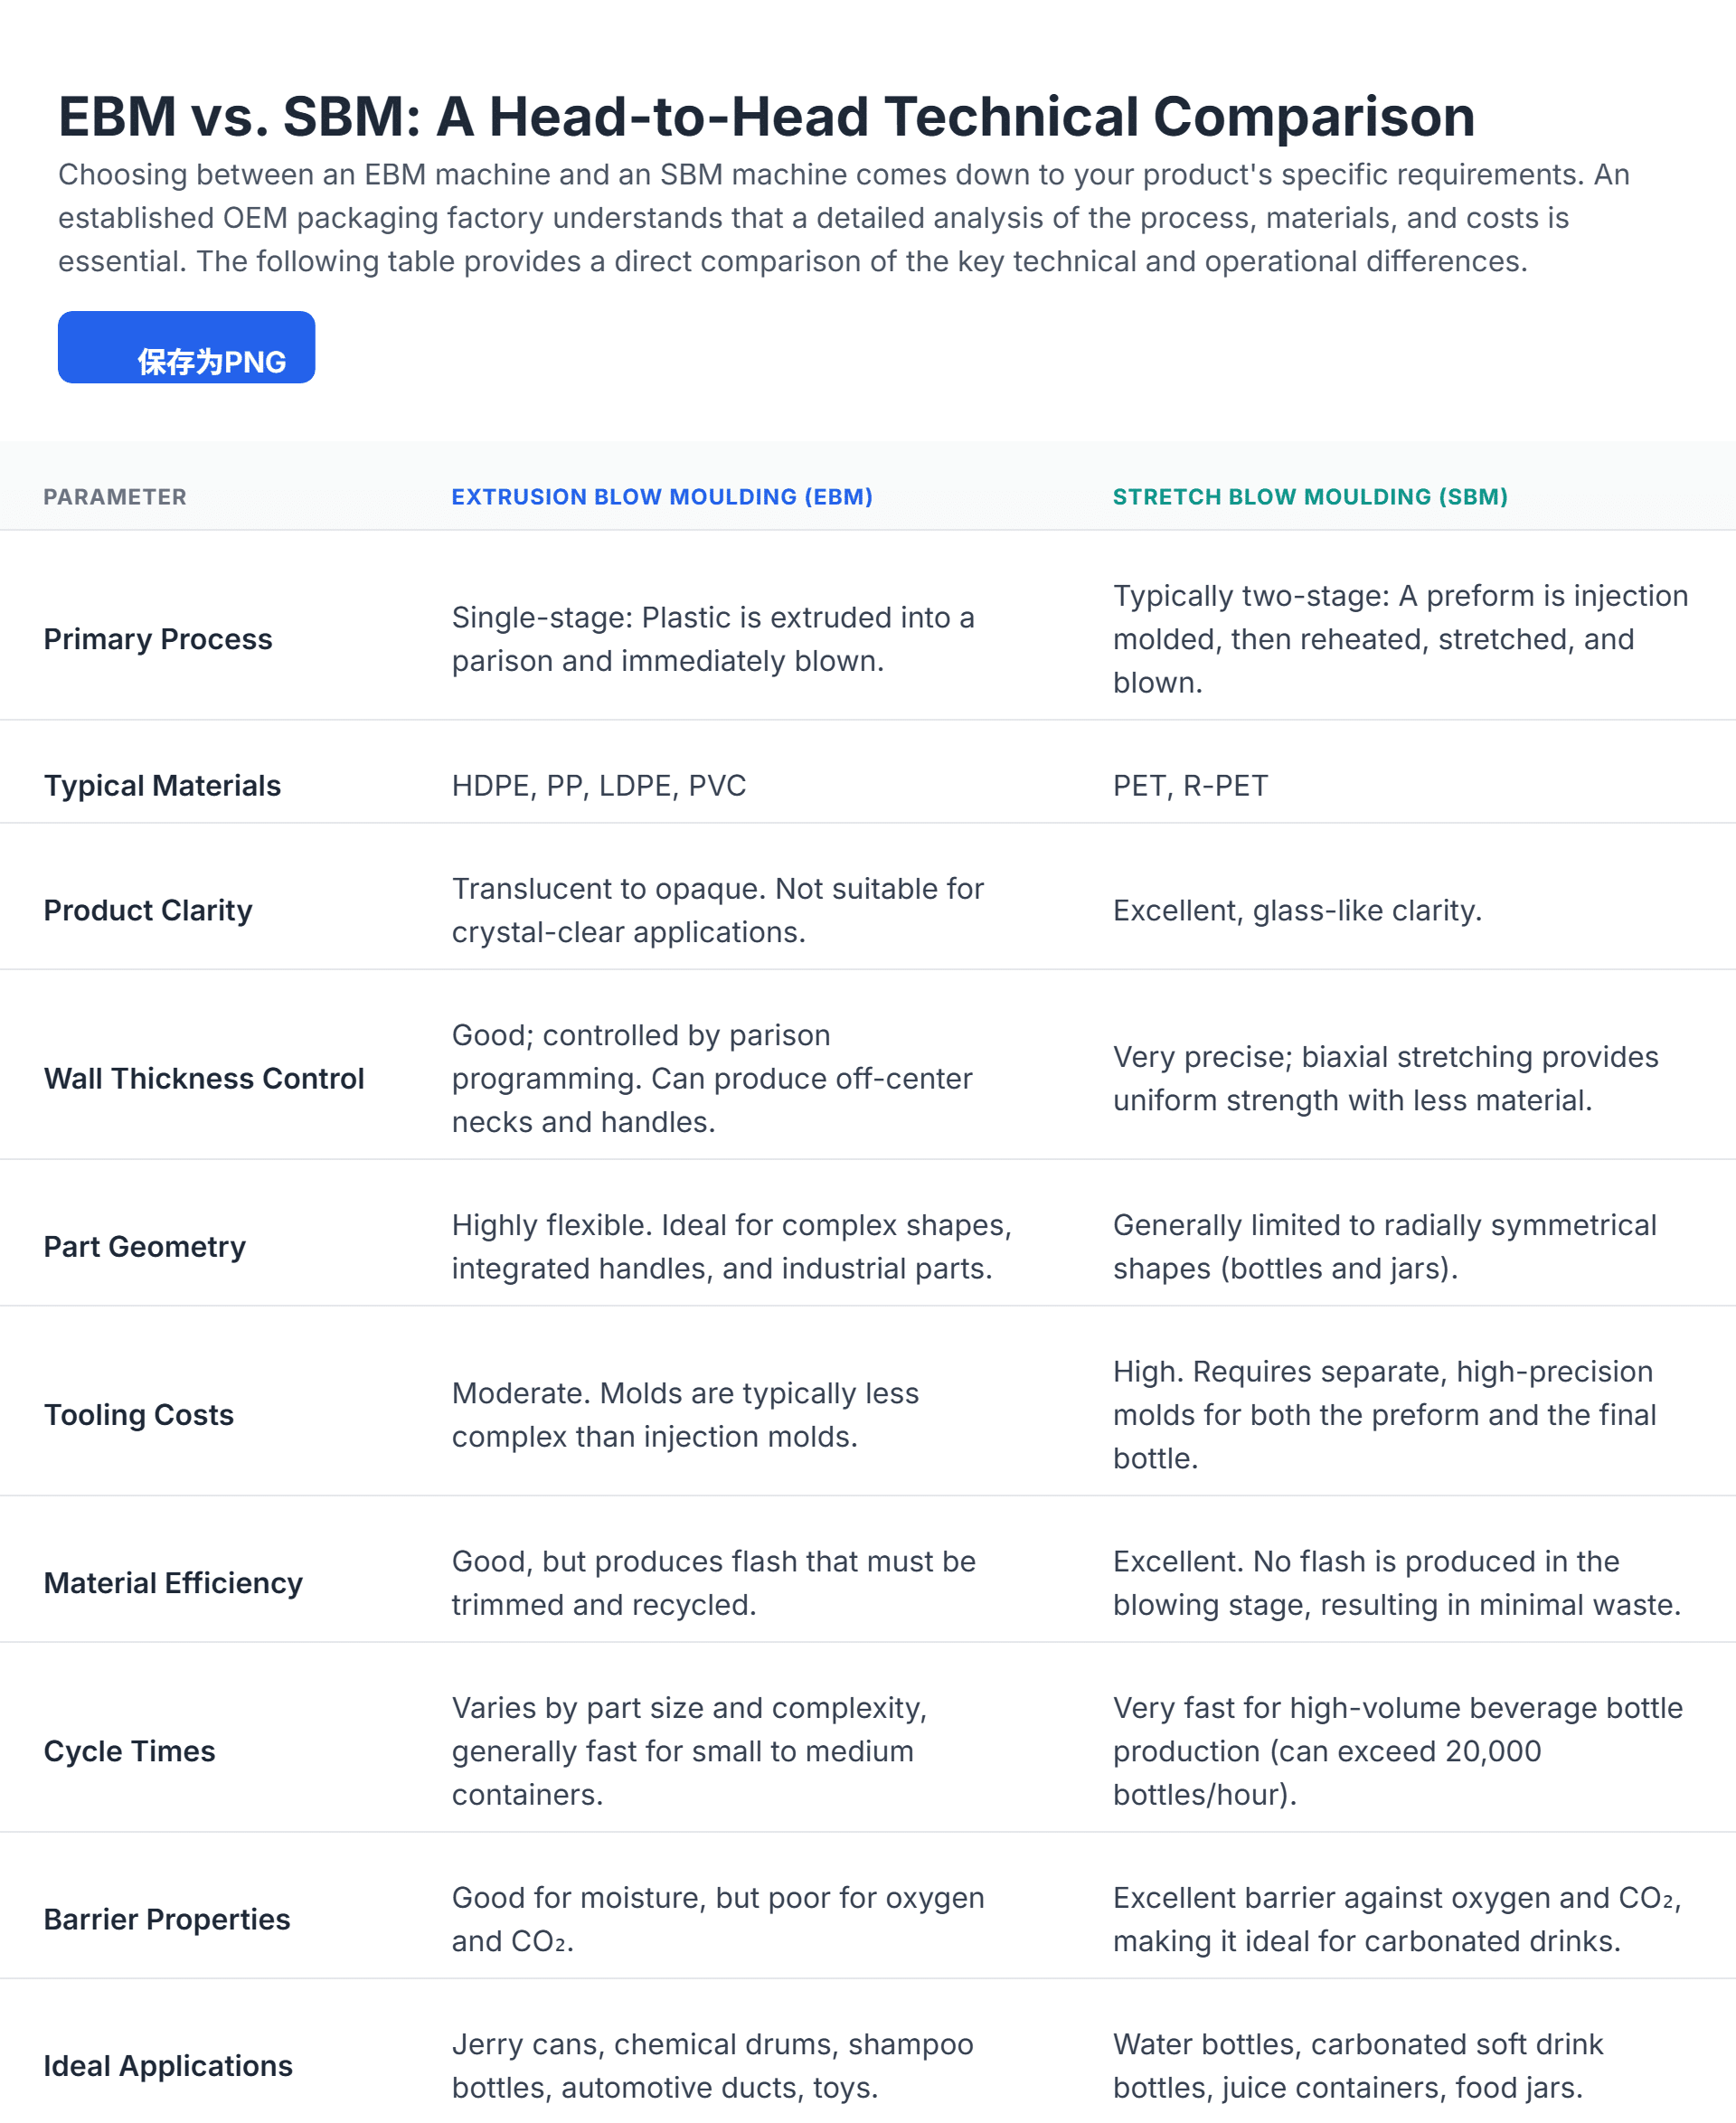Image resolution: width=1736 pixels, height=2123 pixels.
Task: Click the page title heading text
Action: pyautogui.click(x=766, y=116)
